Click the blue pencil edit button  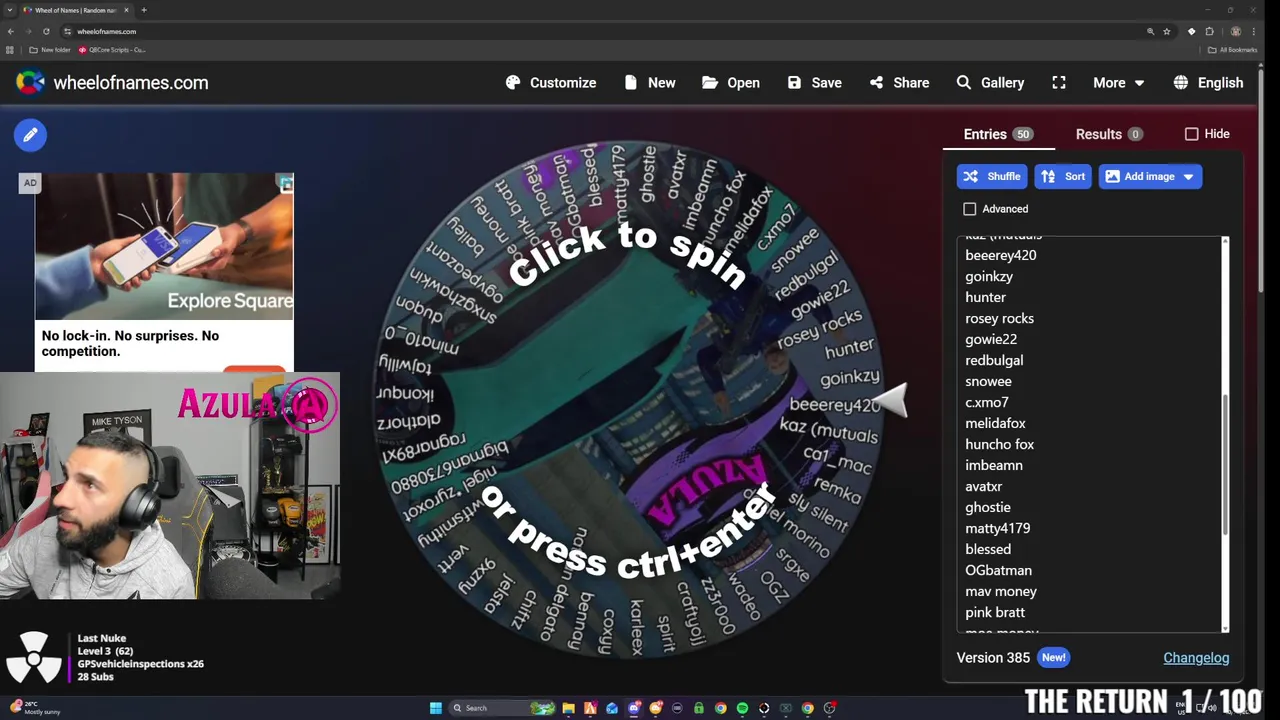pyautogui.click(x=30, y=135)
